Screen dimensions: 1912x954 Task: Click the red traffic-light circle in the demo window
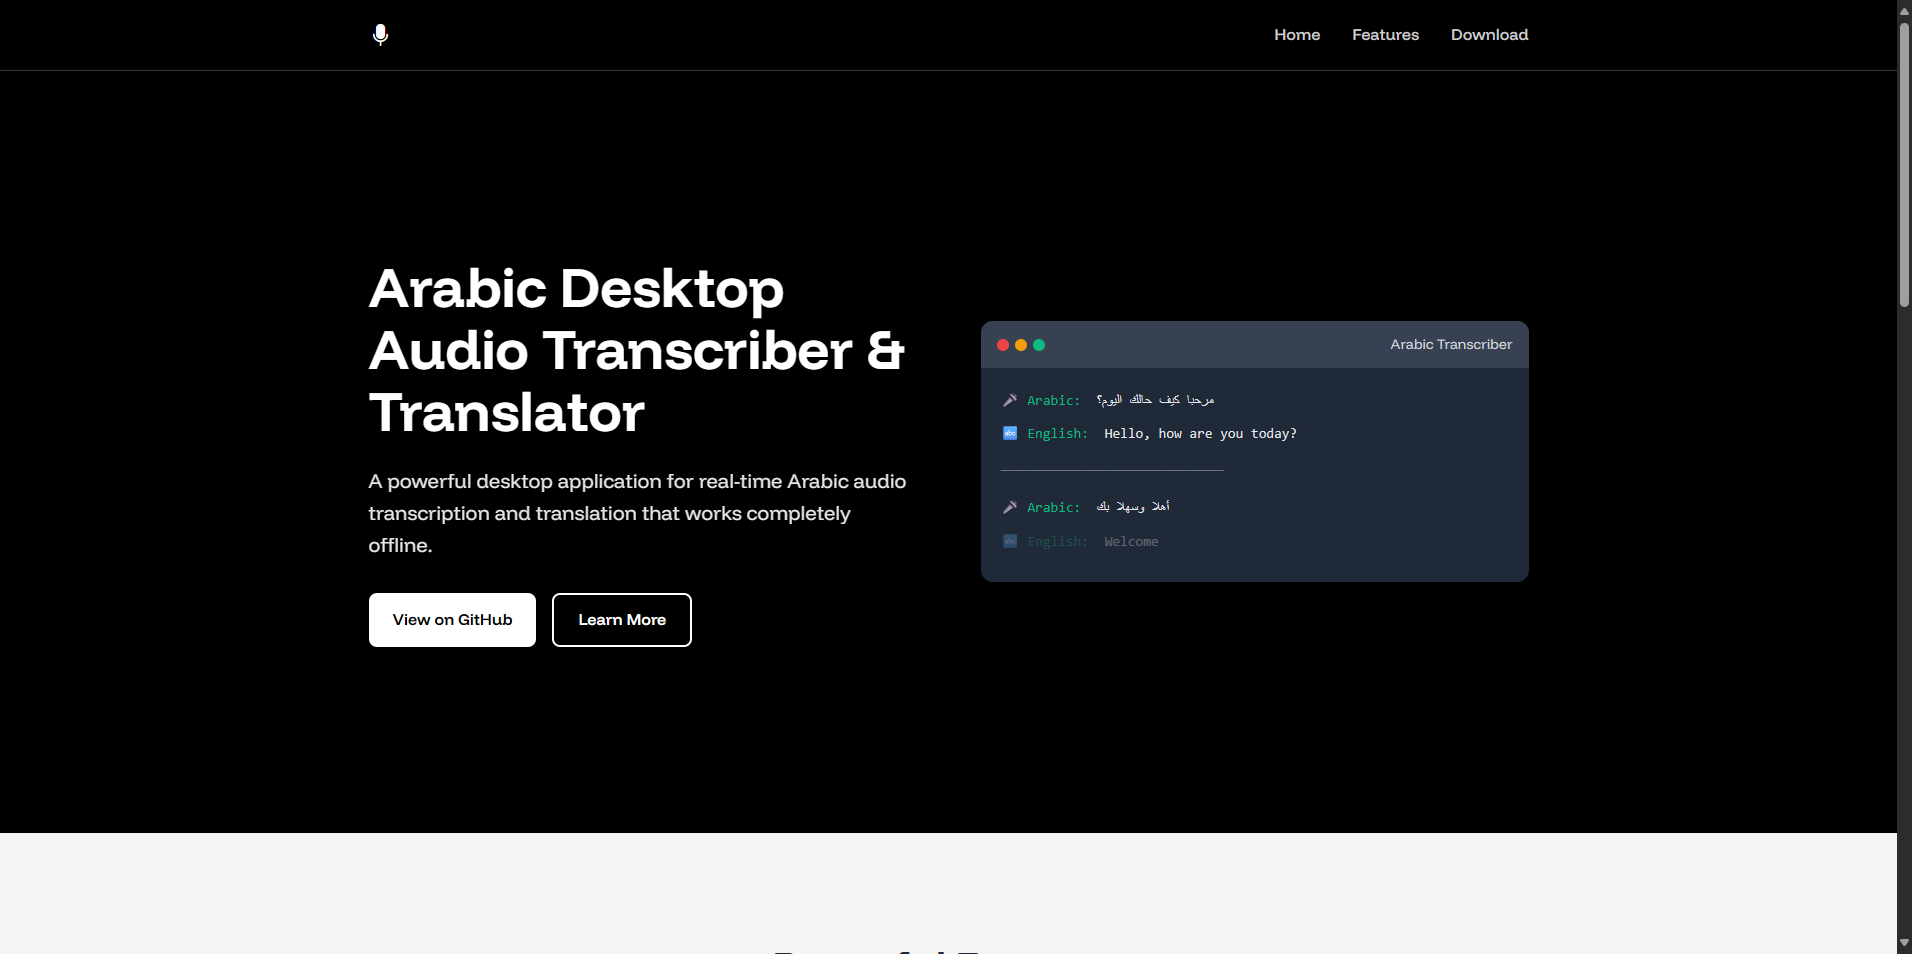[x=1002, y=344]
